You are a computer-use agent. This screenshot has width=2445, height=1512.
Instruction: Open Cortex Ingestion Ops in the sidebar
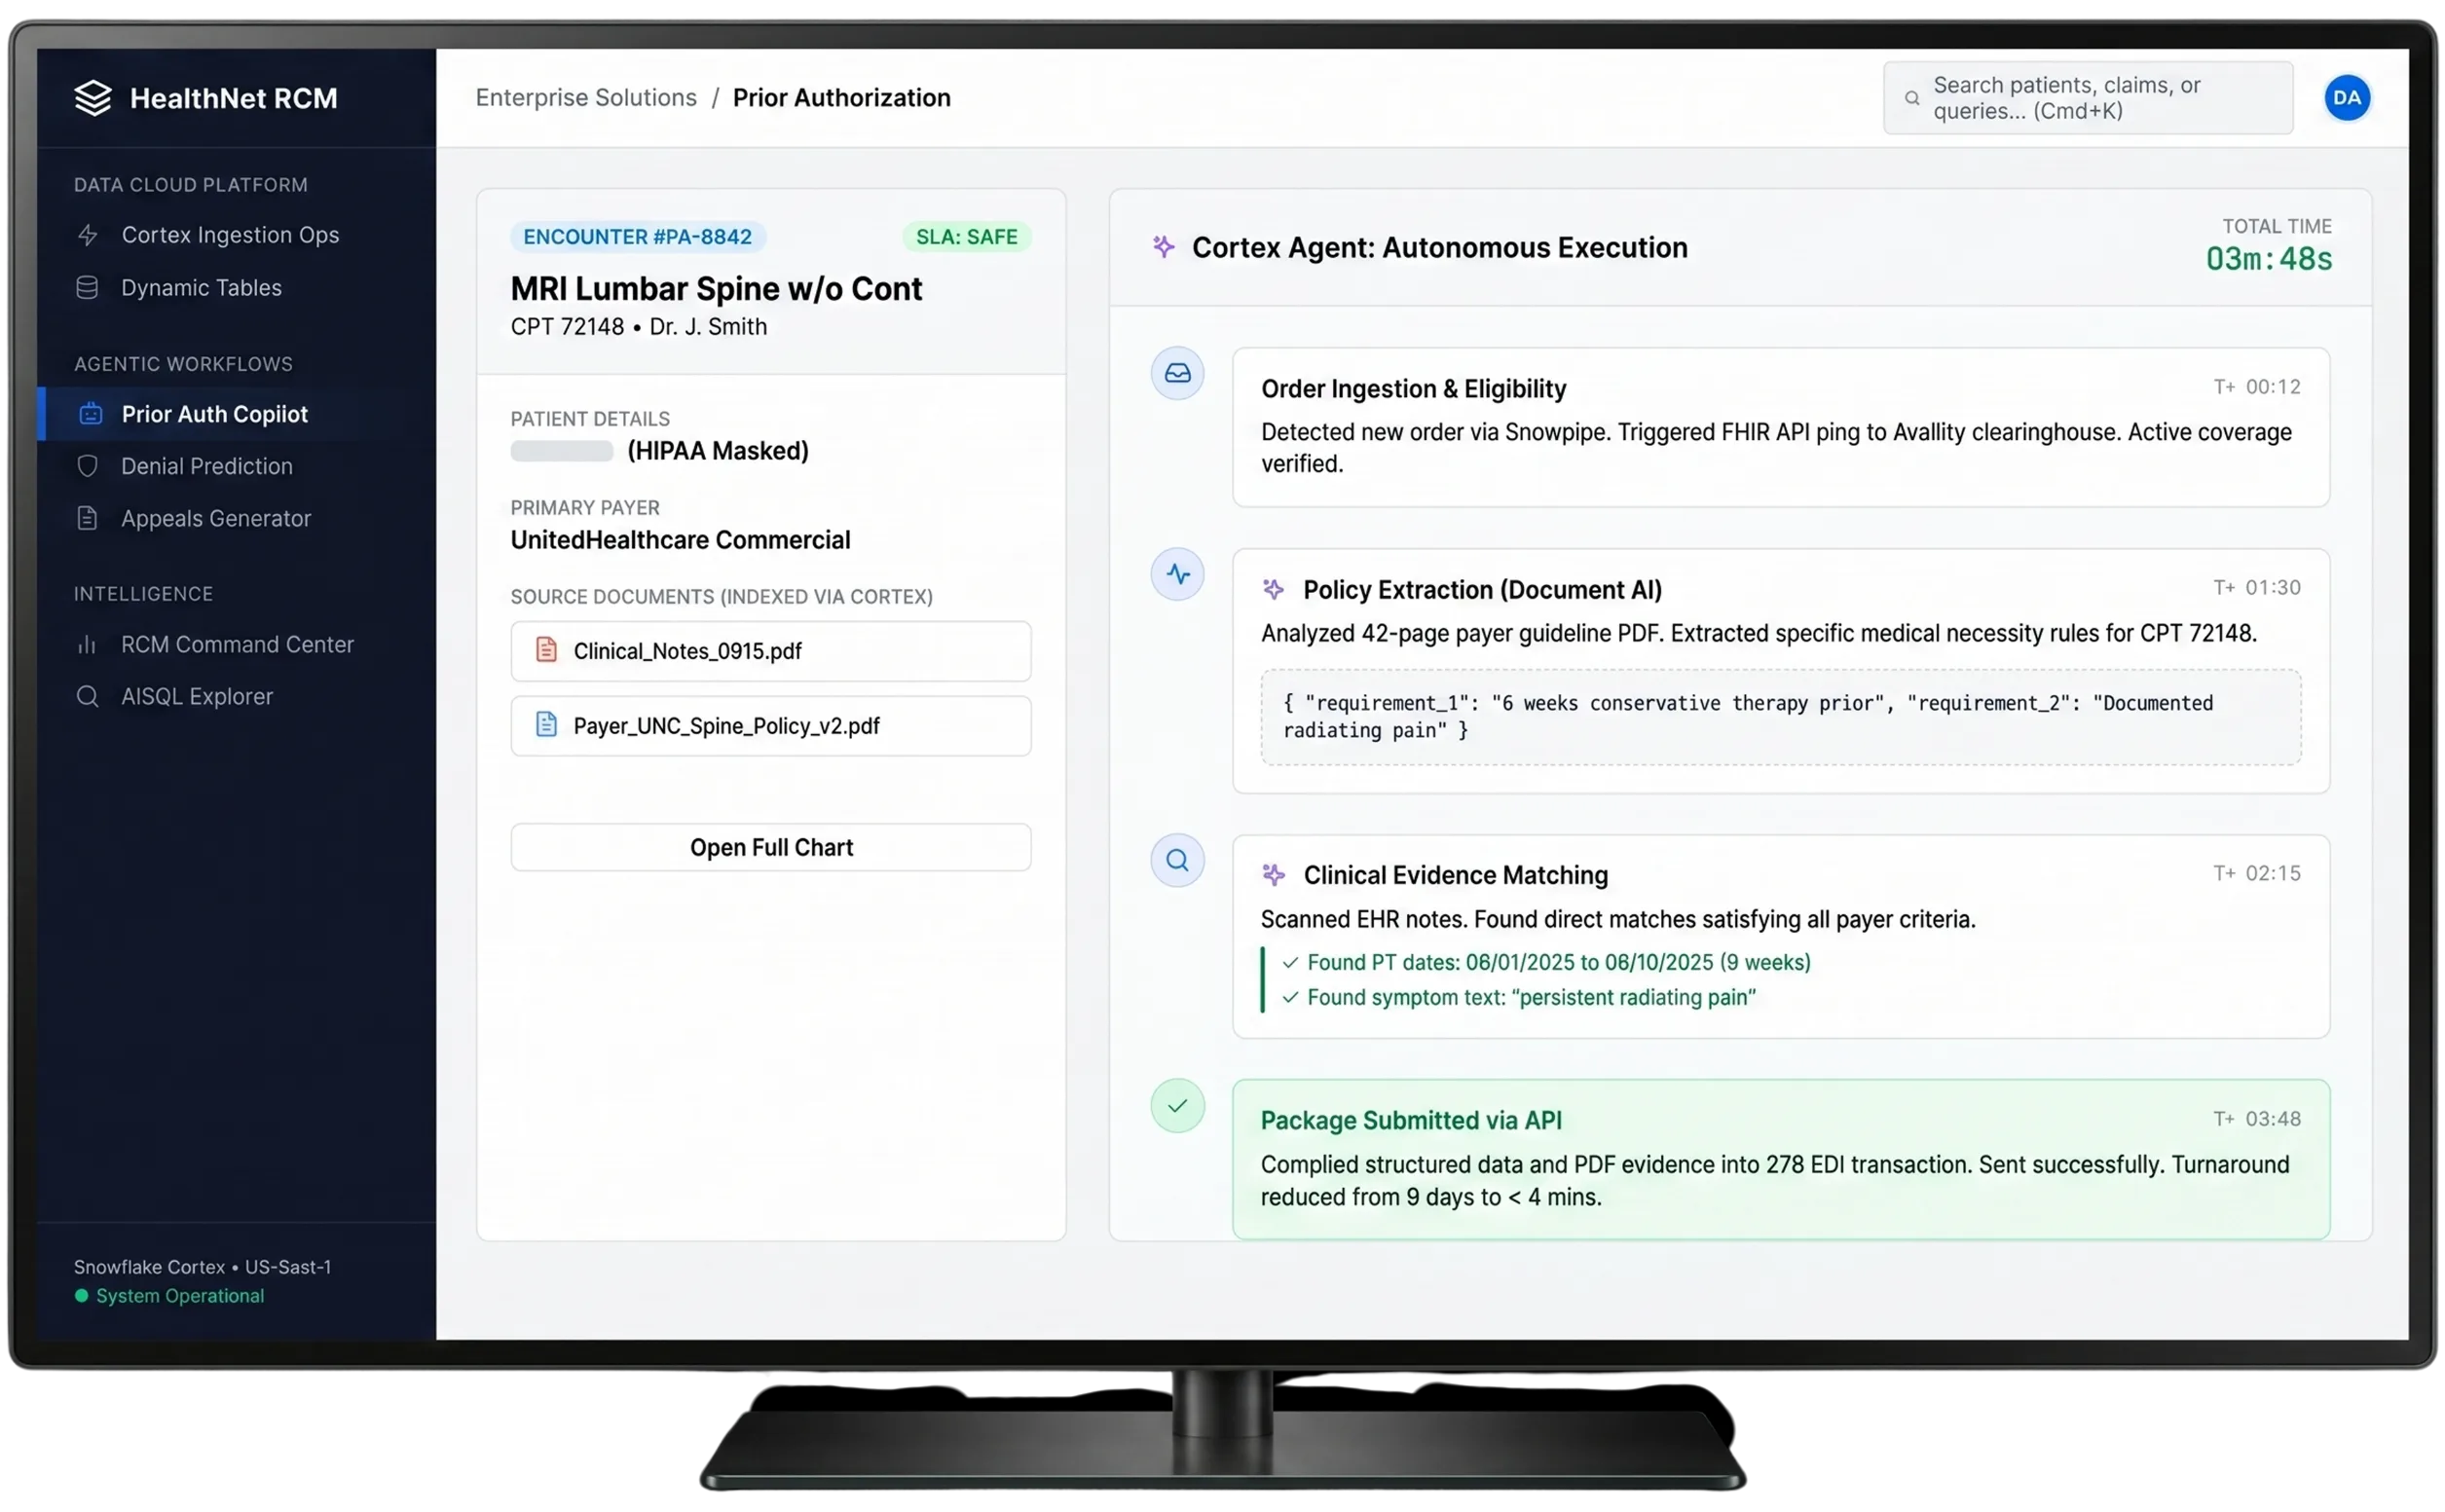pyautogui.click(x=236, y=235)
